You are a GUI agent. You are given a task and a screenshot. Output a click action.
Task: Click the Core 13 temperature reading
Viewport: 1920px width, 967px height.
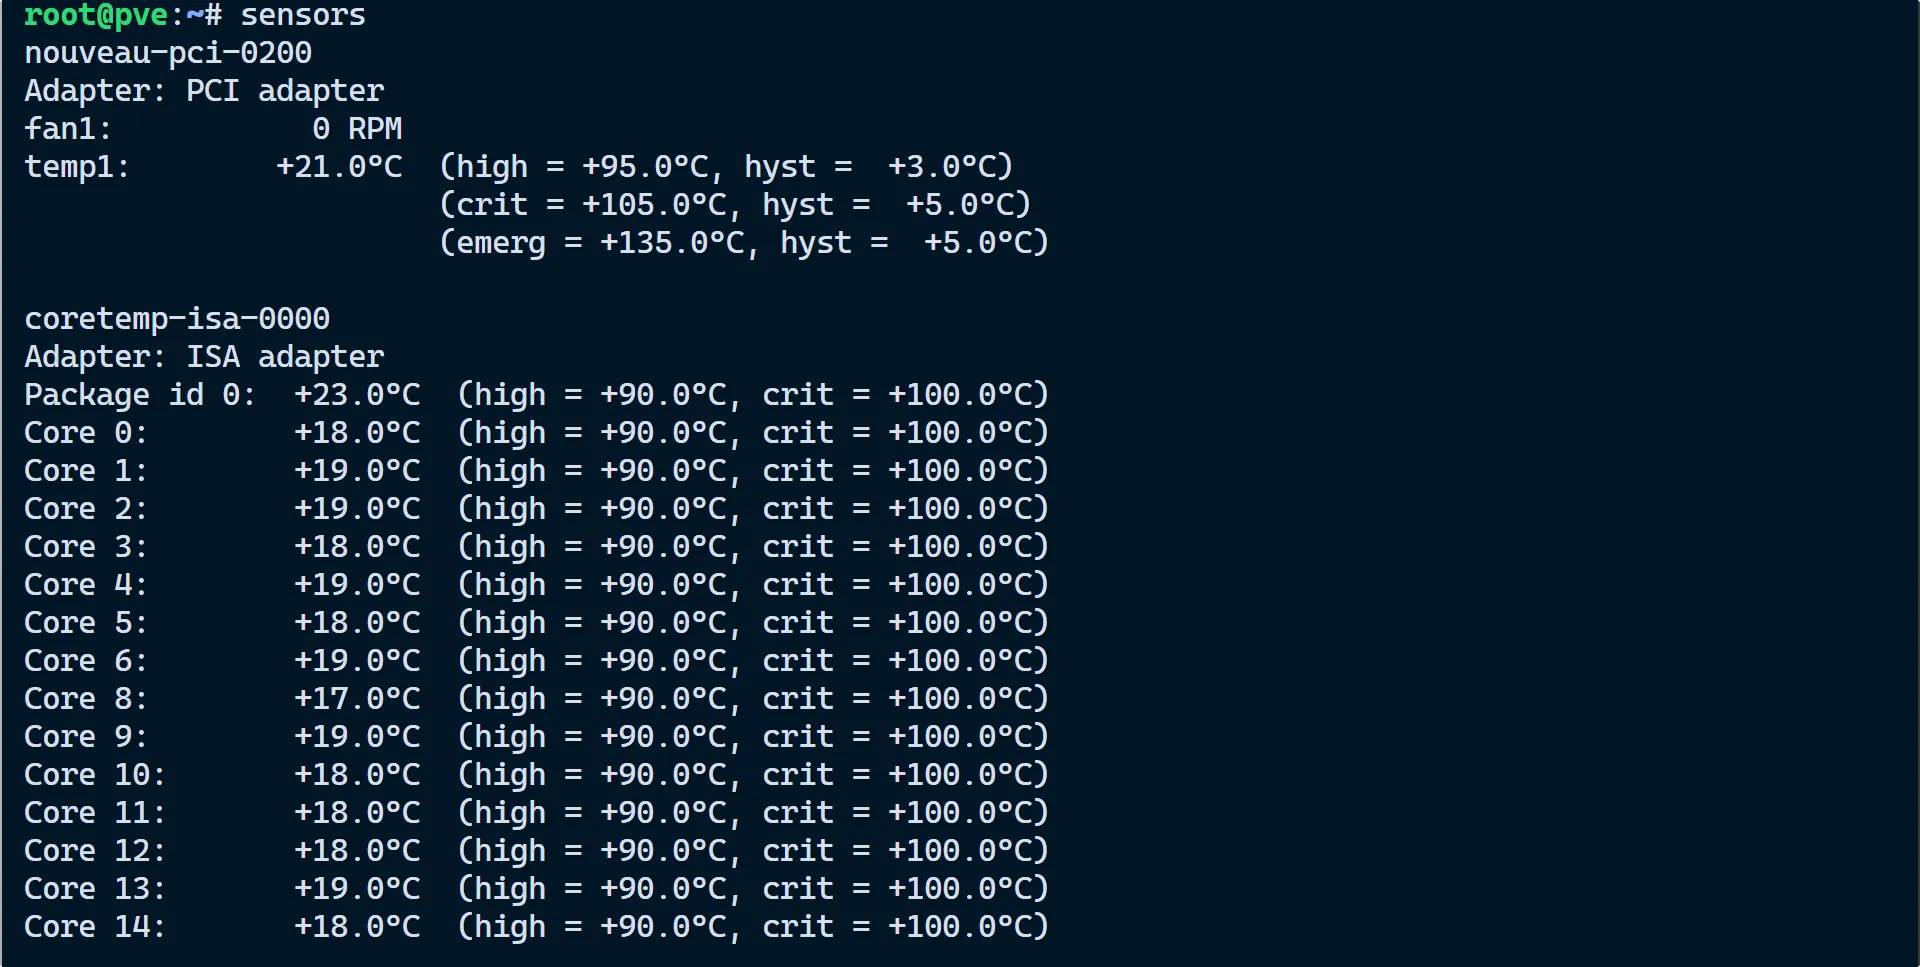coord(357,889)
